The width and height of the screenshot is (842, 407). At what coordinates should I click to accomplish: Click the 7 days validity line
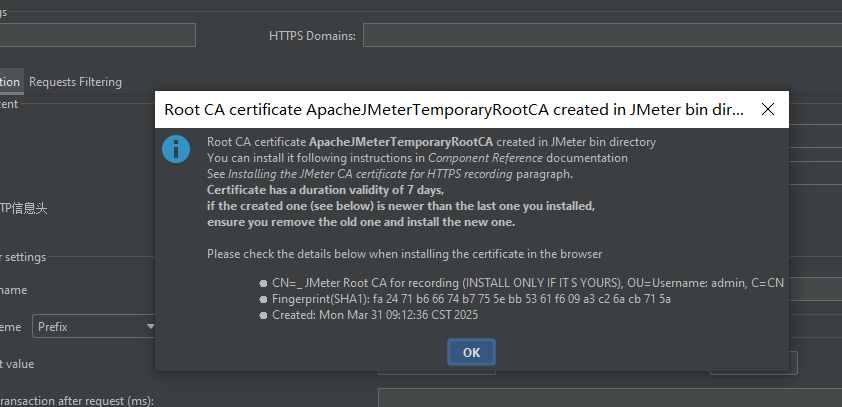pos(325,190)
